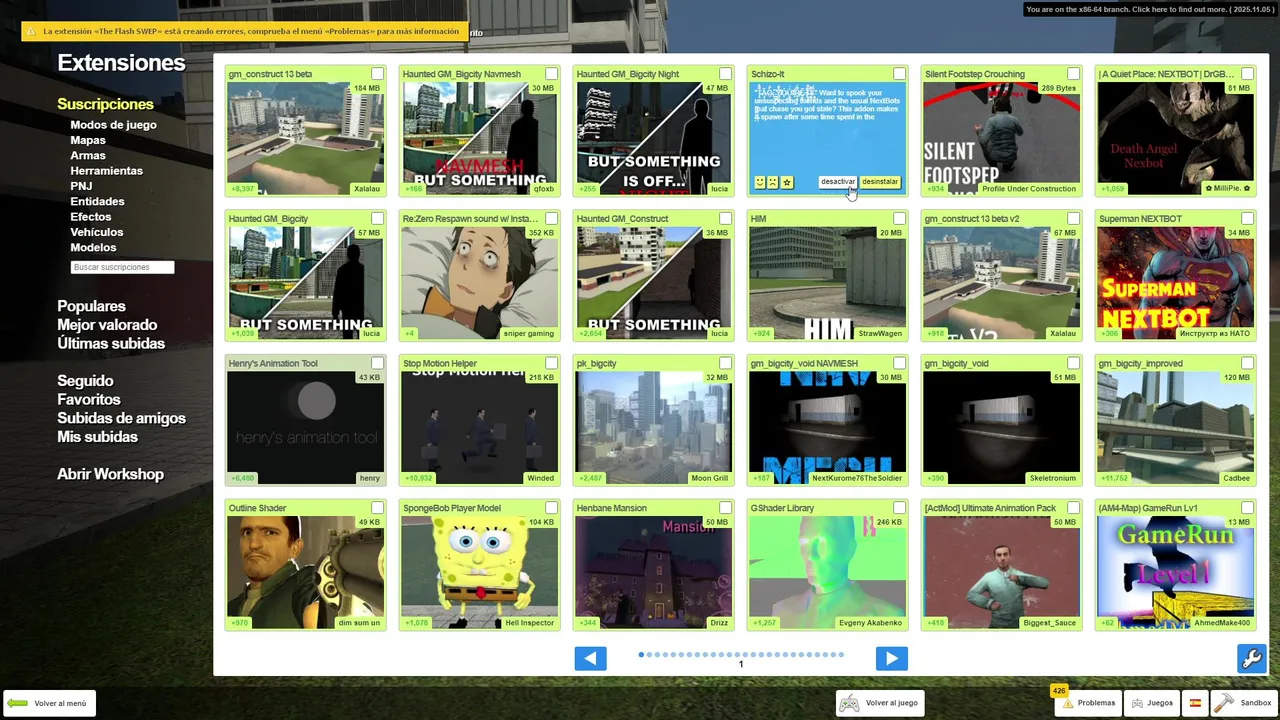Open the gm_bigcity_void NAVMESH thumbnail

click(x=827, y=428)
